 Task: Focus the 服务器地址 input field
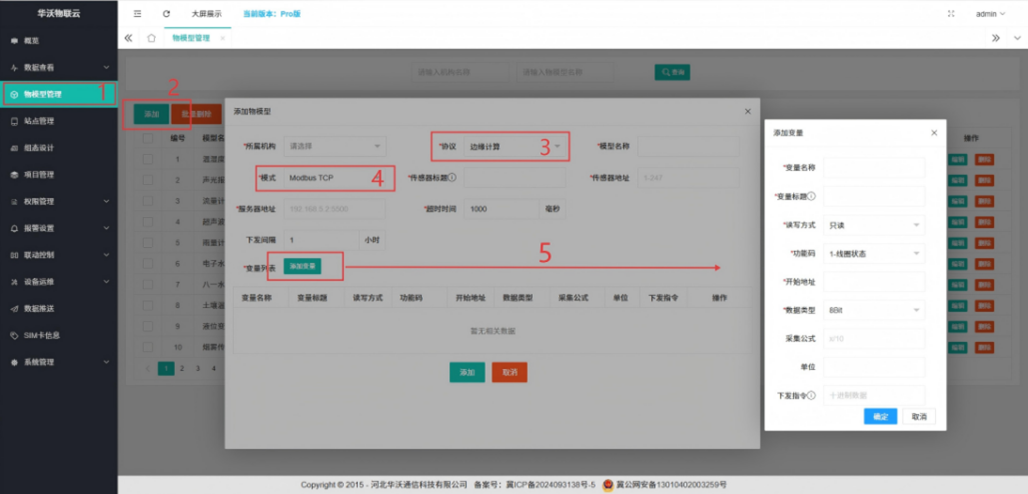[335, 209]
